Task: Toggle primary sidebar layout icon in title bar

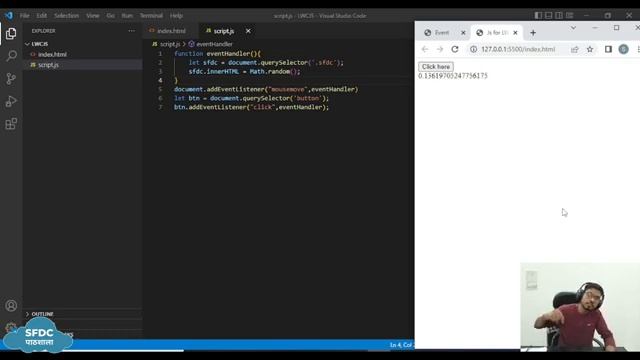Action: click(x=538, y=15)
